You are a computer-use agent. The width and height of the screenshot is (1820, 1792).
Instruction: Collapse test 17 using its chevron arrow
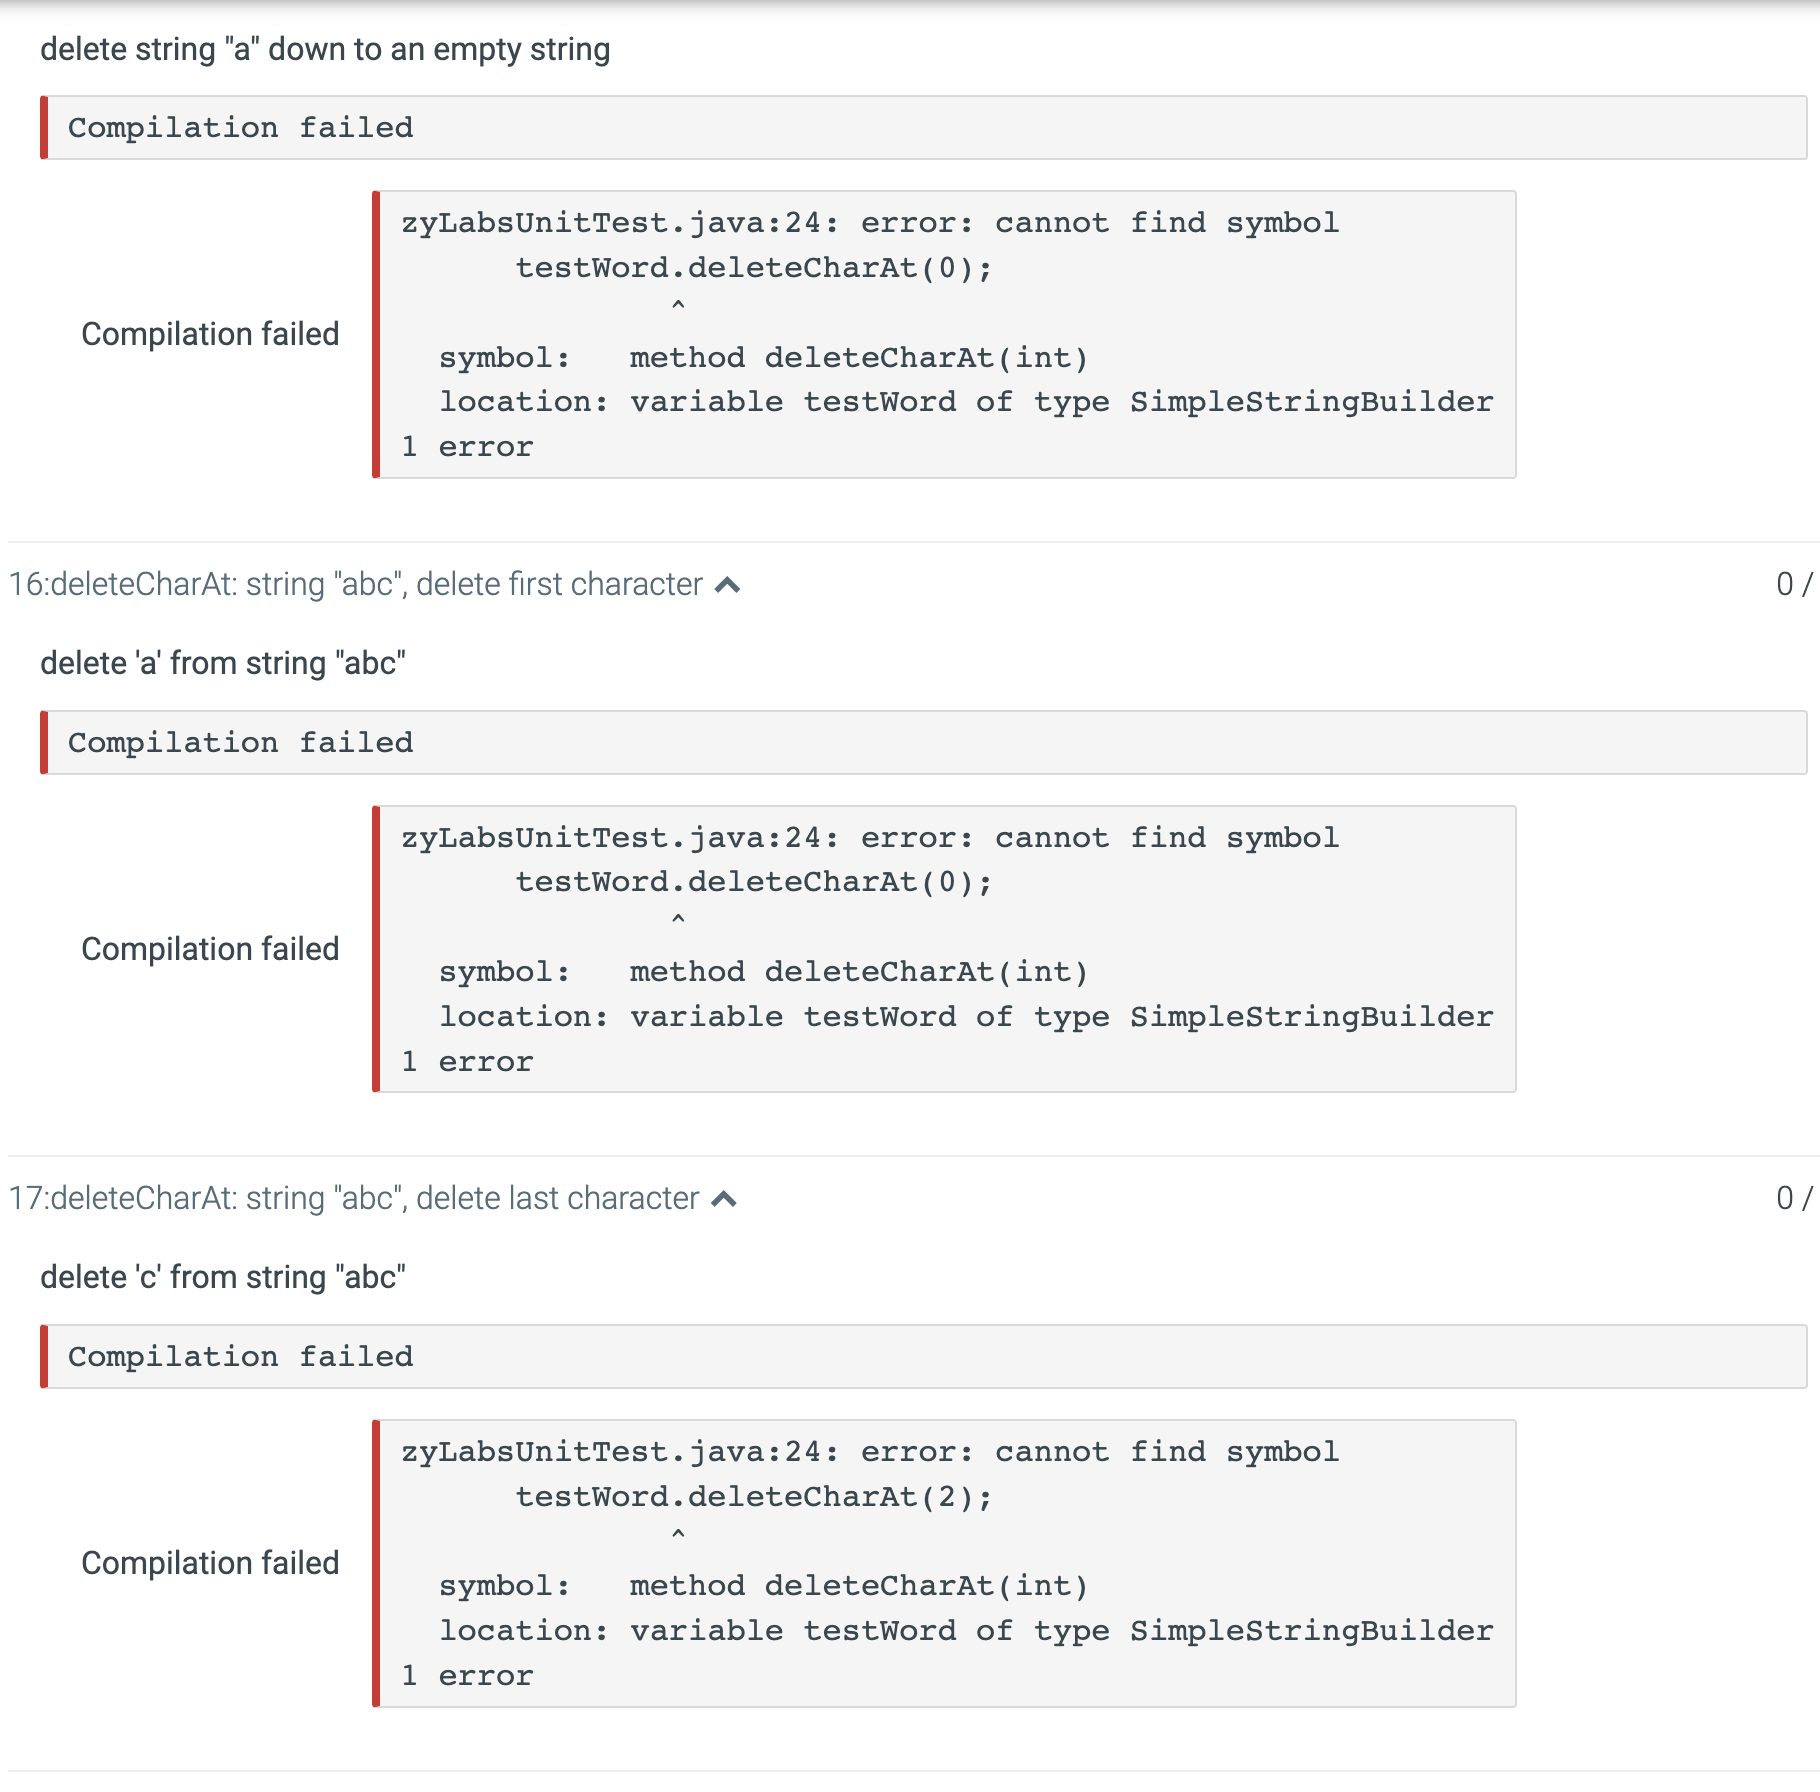[724, 1199]
